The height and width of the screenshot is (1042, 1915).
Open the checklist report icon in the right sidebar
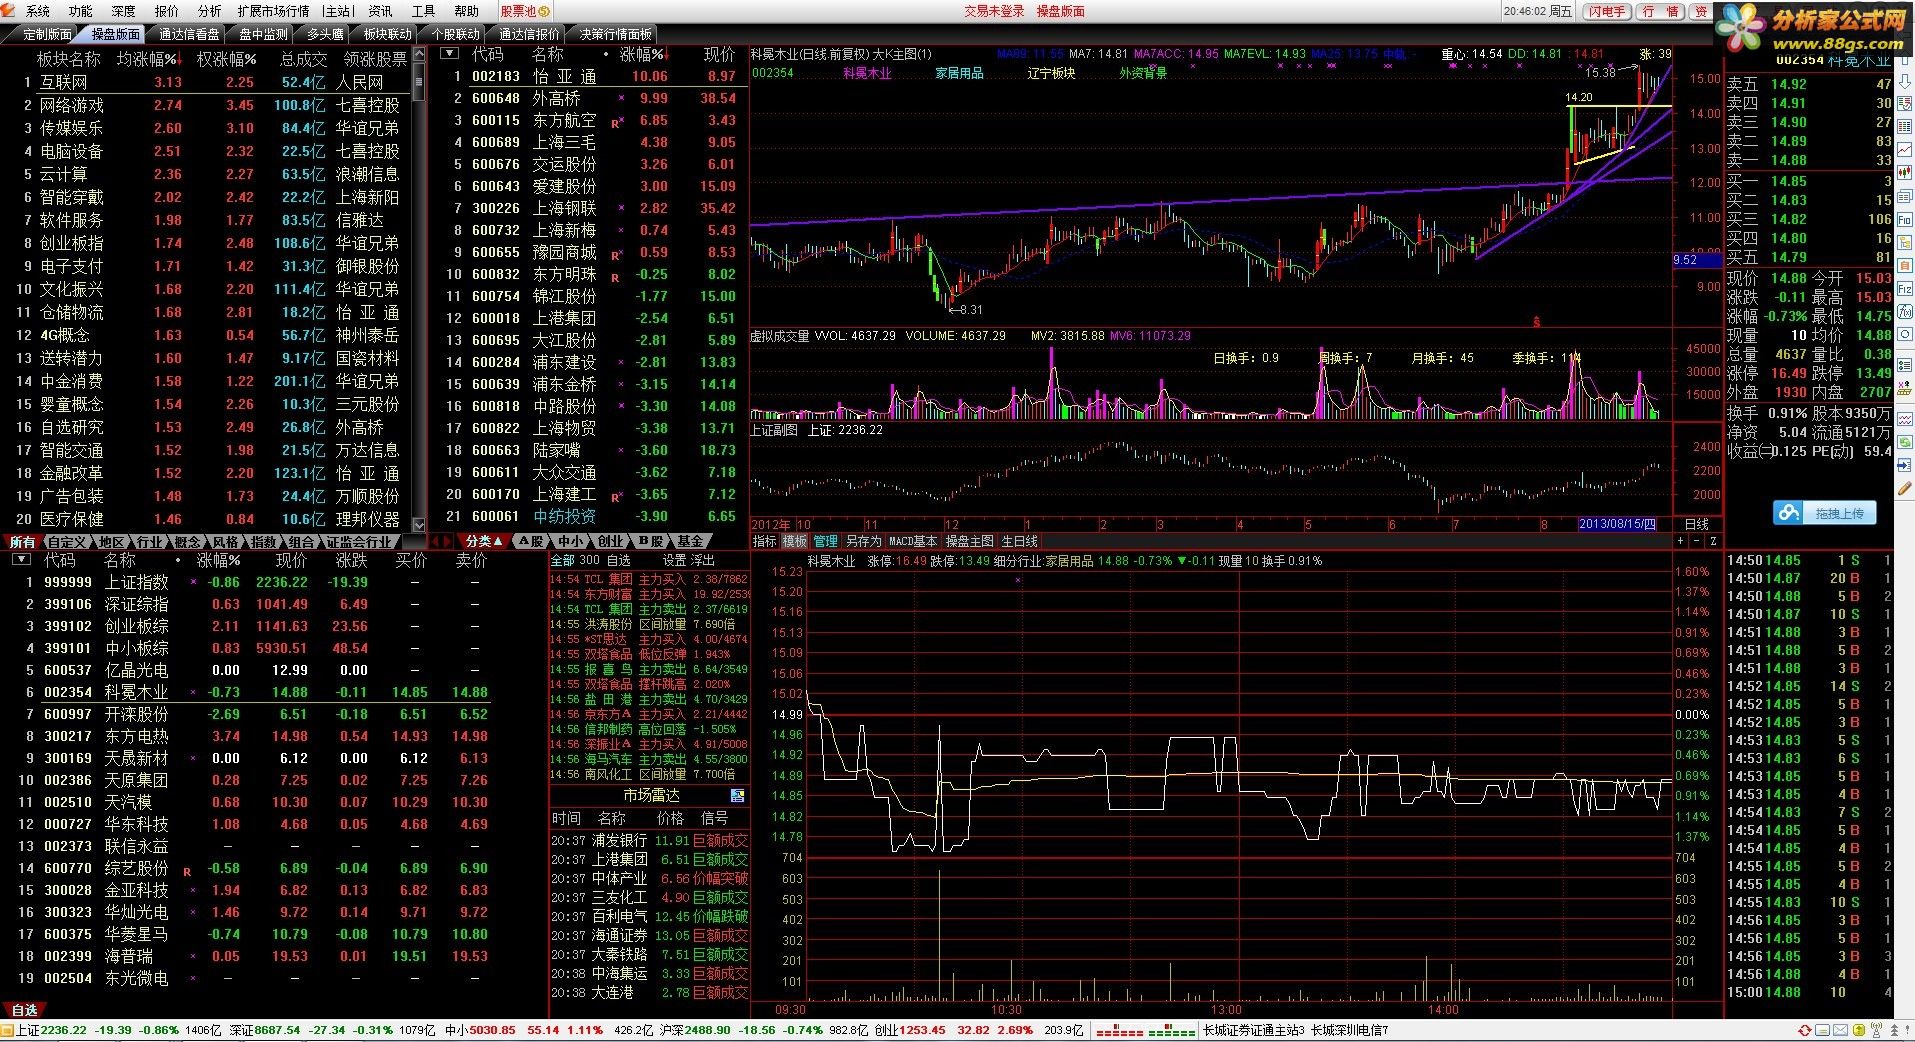1905,103
